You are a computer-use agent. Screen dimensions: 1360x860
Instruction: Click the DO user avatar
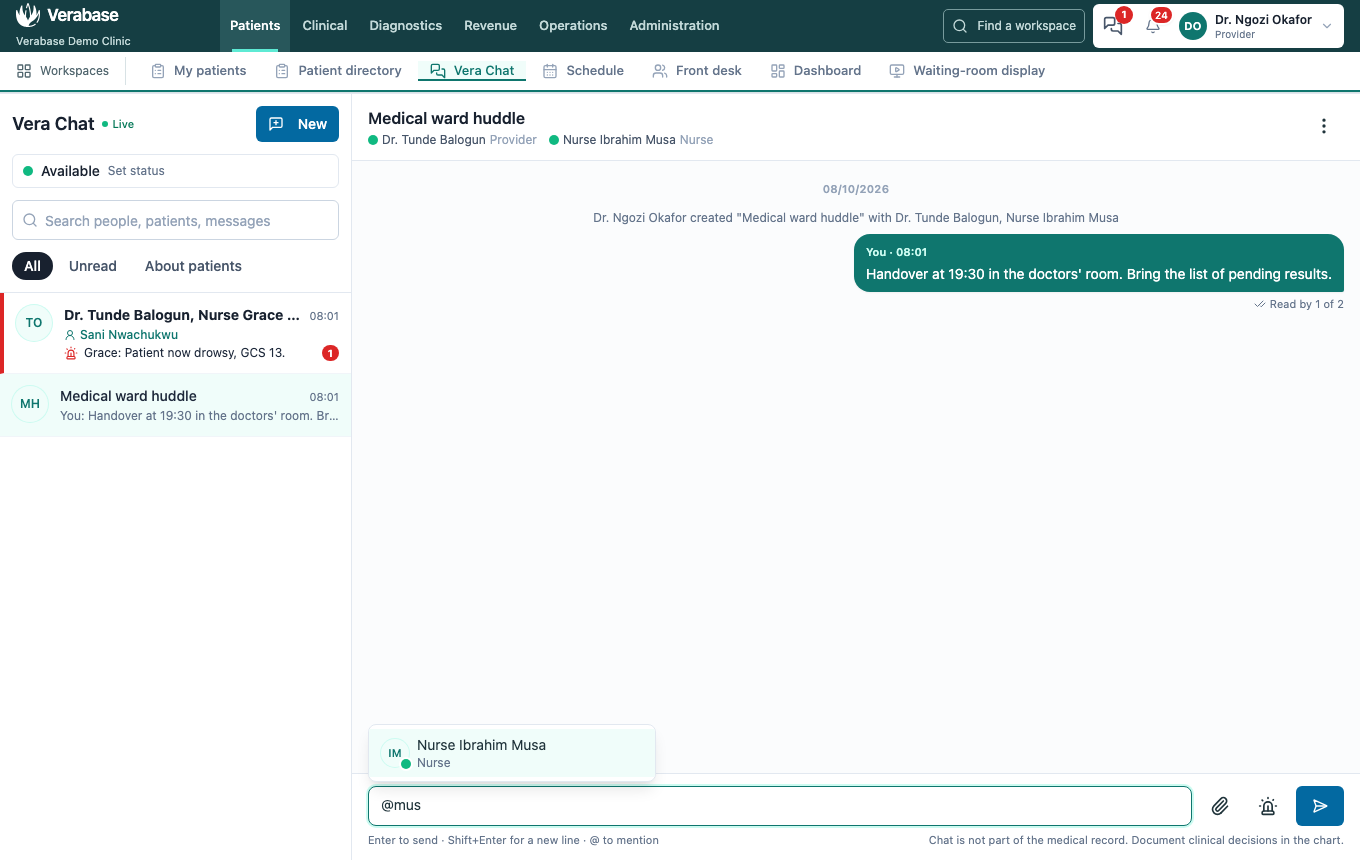[1193, 26]
